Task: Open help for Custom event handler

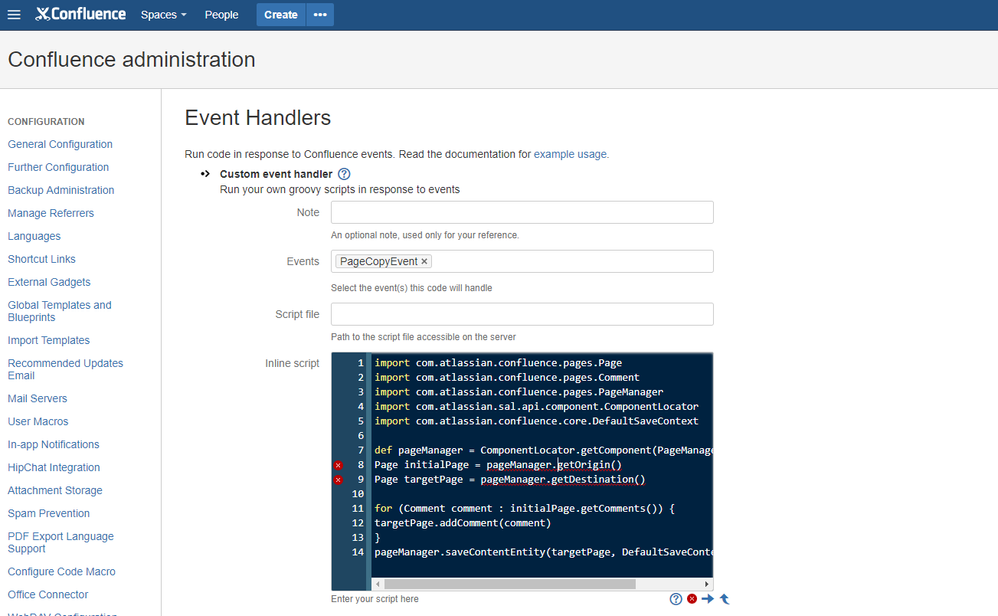Action: pos(344,174)
